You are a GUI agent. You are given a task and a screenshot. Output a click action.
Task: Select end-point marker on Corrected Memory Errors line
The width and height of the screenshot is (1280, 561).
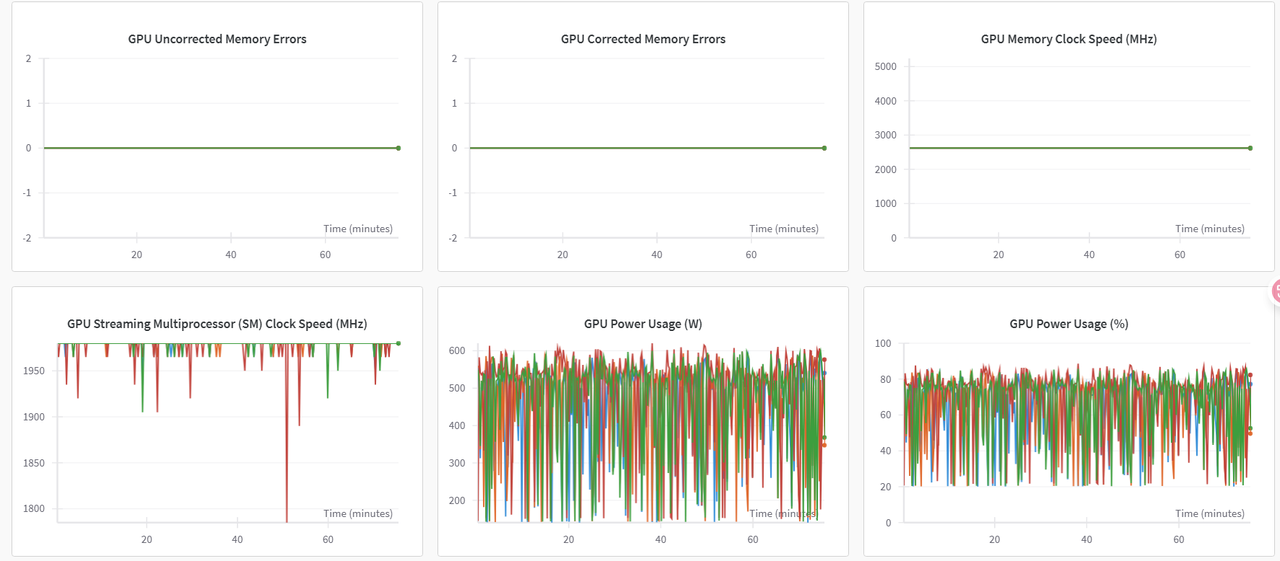point(824,148)
